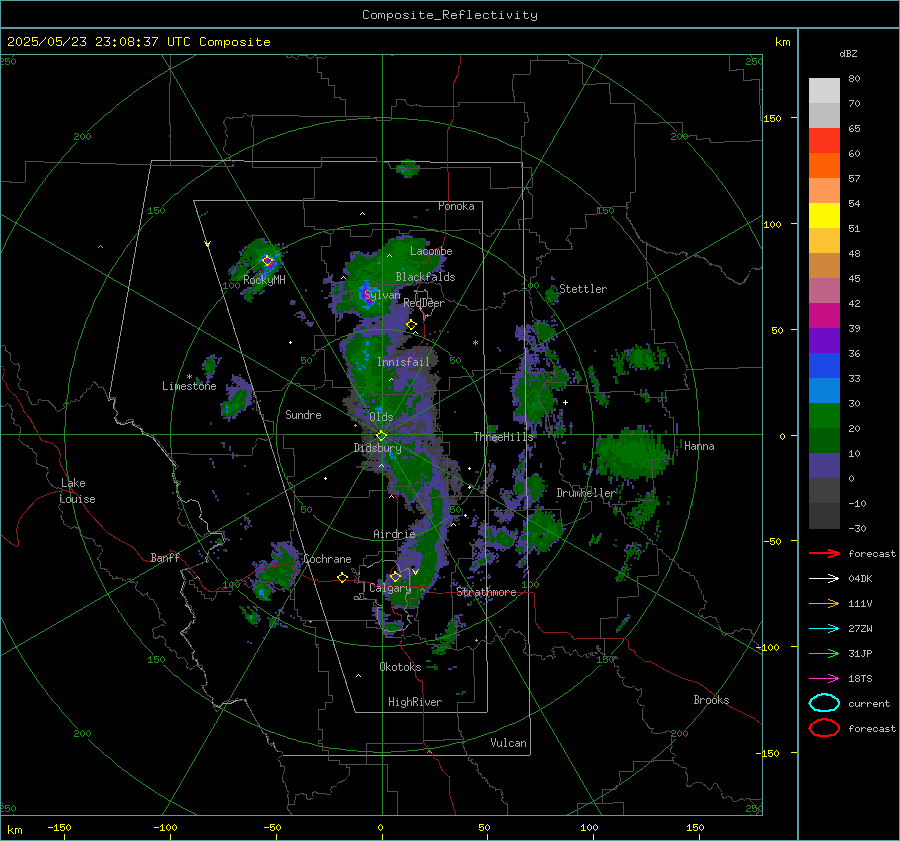Click the green 31JP arrow legend icon
The height and width of the screenshot is (841, 900).
point(824,653)
